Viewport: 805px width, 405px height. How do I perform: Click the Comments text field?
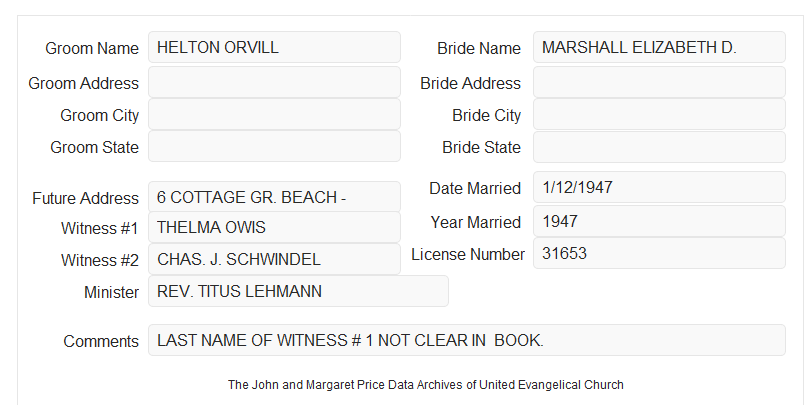467,340
